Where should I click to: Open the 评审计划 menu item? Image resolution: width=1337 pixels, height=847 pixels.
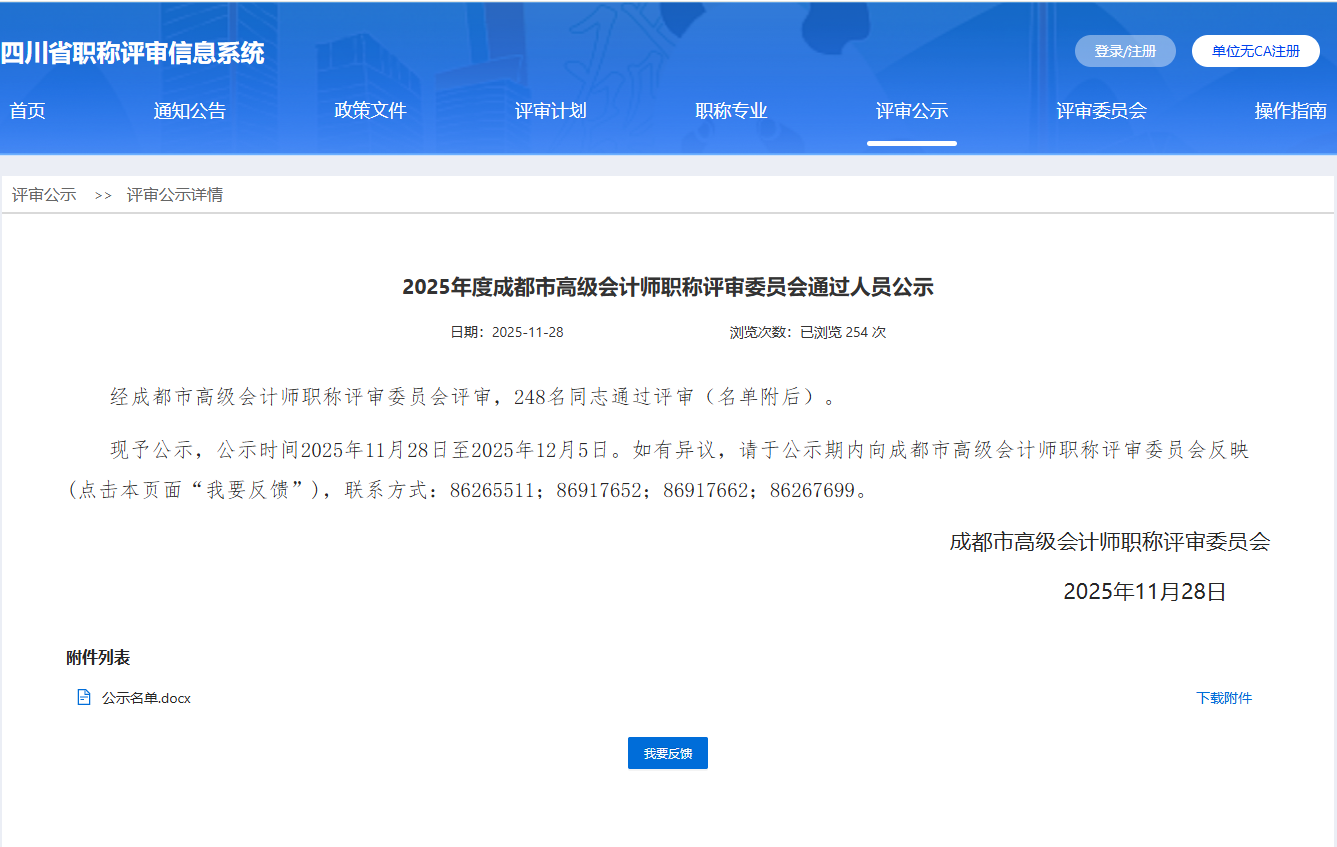(550, 111)
